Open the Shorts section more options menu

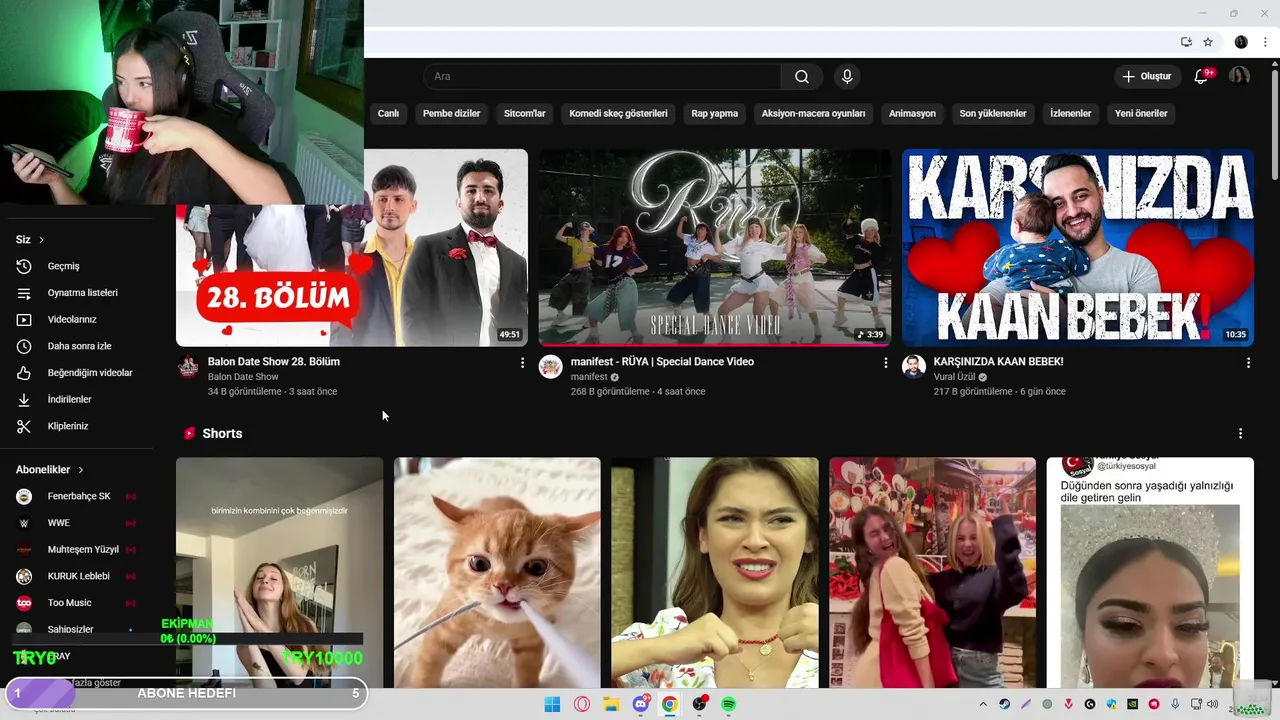click(1240, 433)
